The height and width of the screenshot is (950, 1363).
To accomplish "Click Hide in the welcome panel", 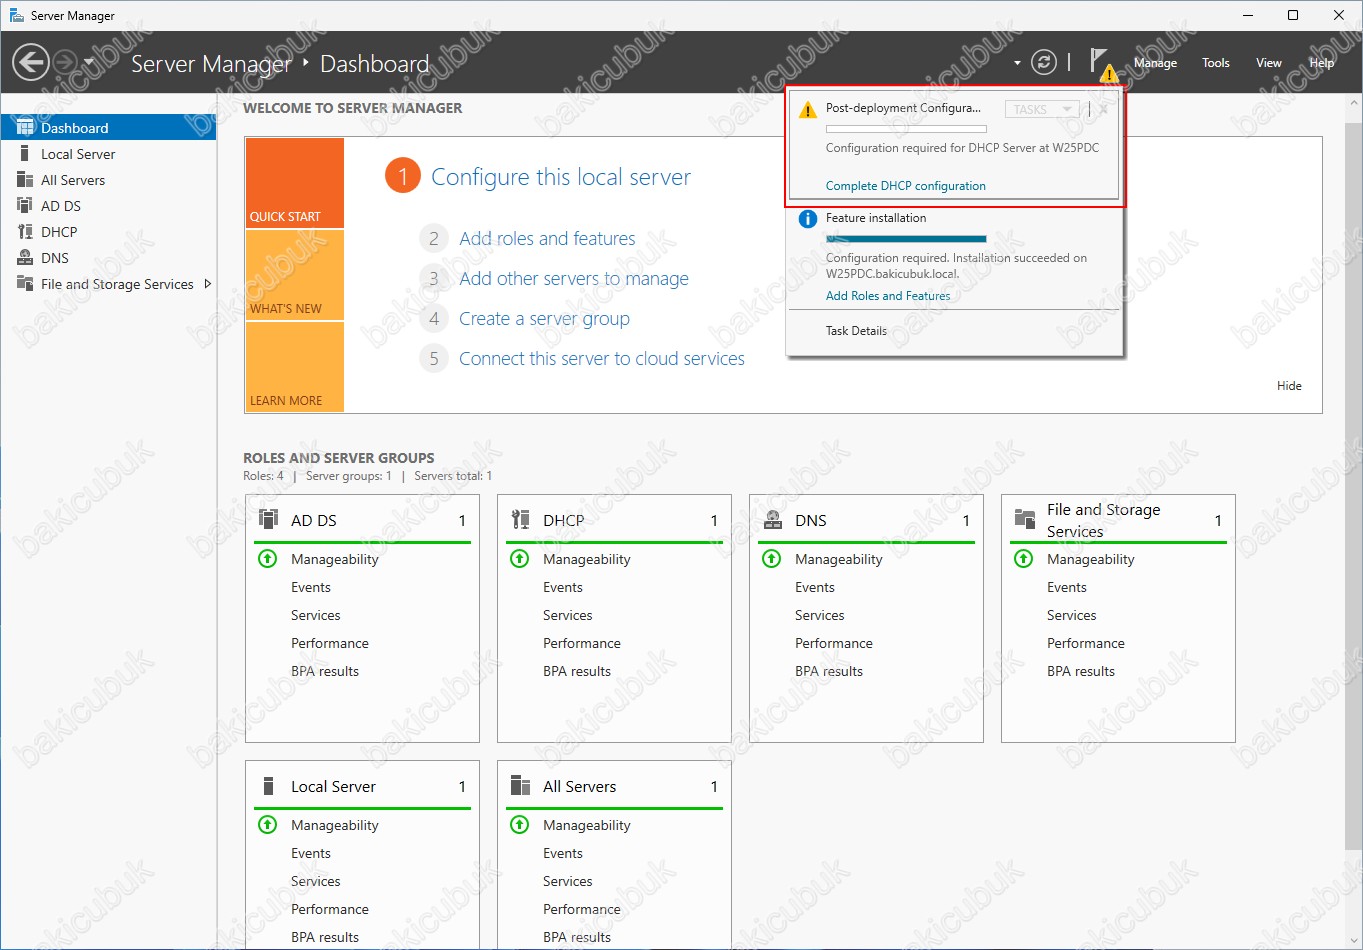I will pyautogui.click(x=1289, y=385).
